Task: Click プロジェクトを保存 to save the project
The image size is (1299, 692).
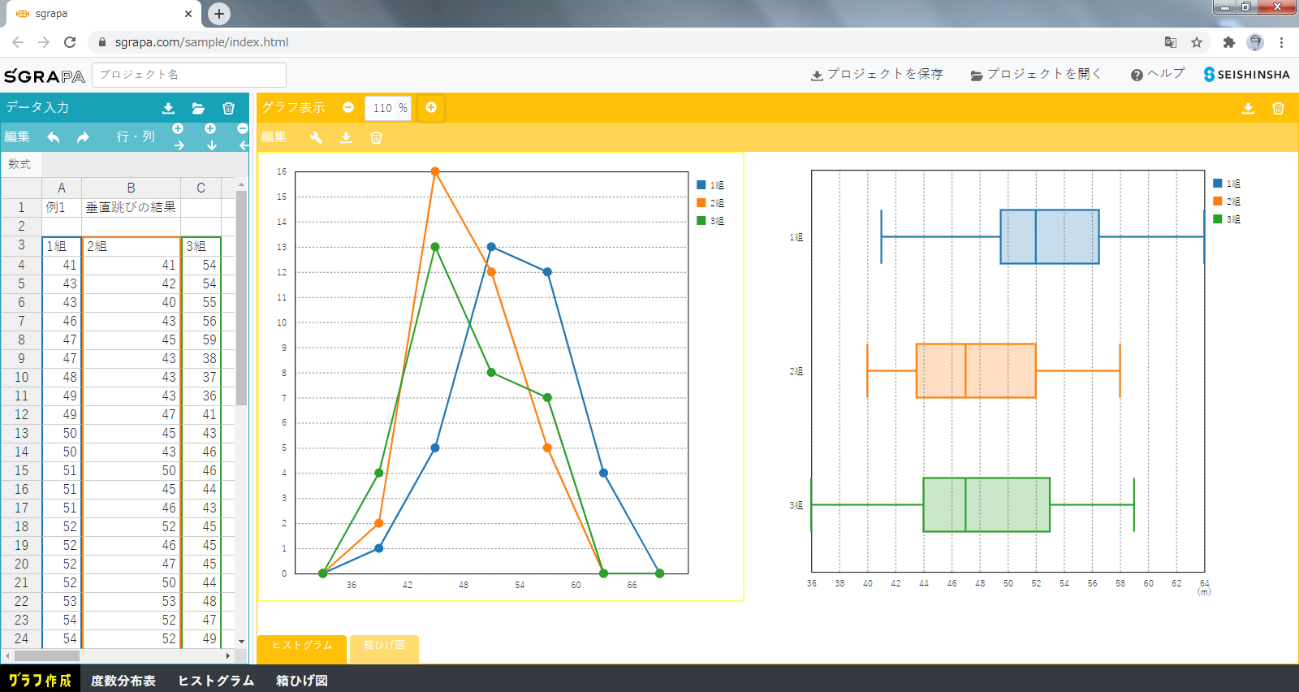Action: (x=876, y=75)
